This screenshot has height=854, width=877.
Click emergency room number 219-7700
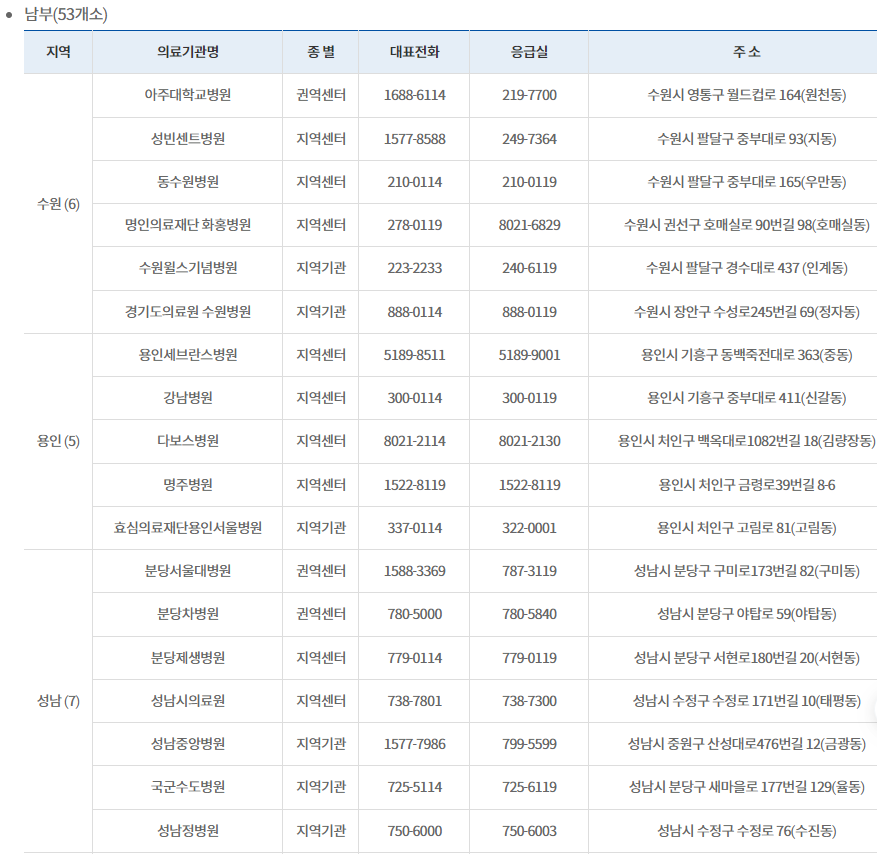(529, 95)
